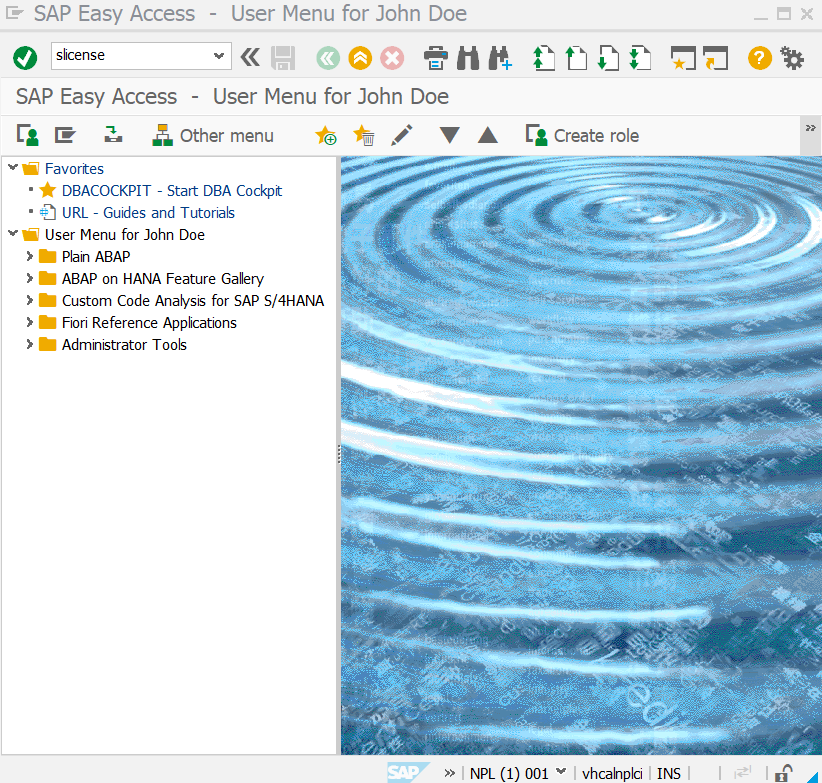Click Add to Favorites star icon
This screenshot has height=783, width=822.
326,135
